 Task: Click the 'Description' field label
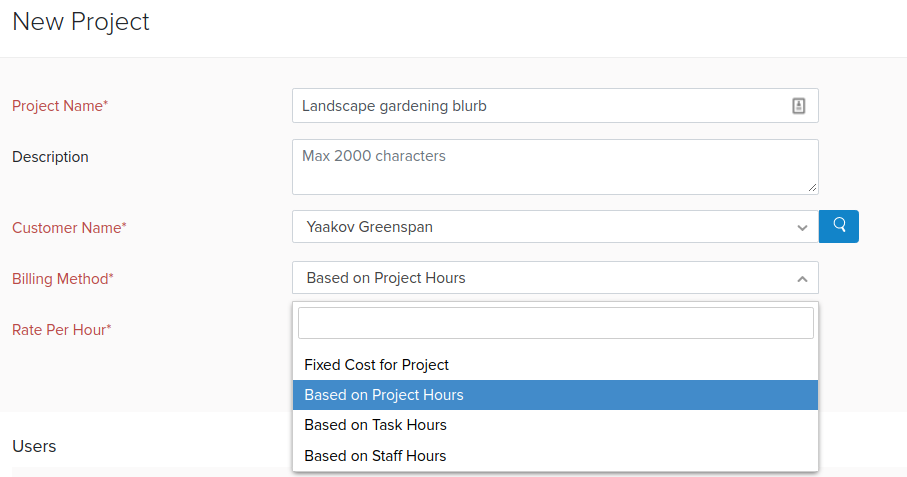click(x=50, y=157)
